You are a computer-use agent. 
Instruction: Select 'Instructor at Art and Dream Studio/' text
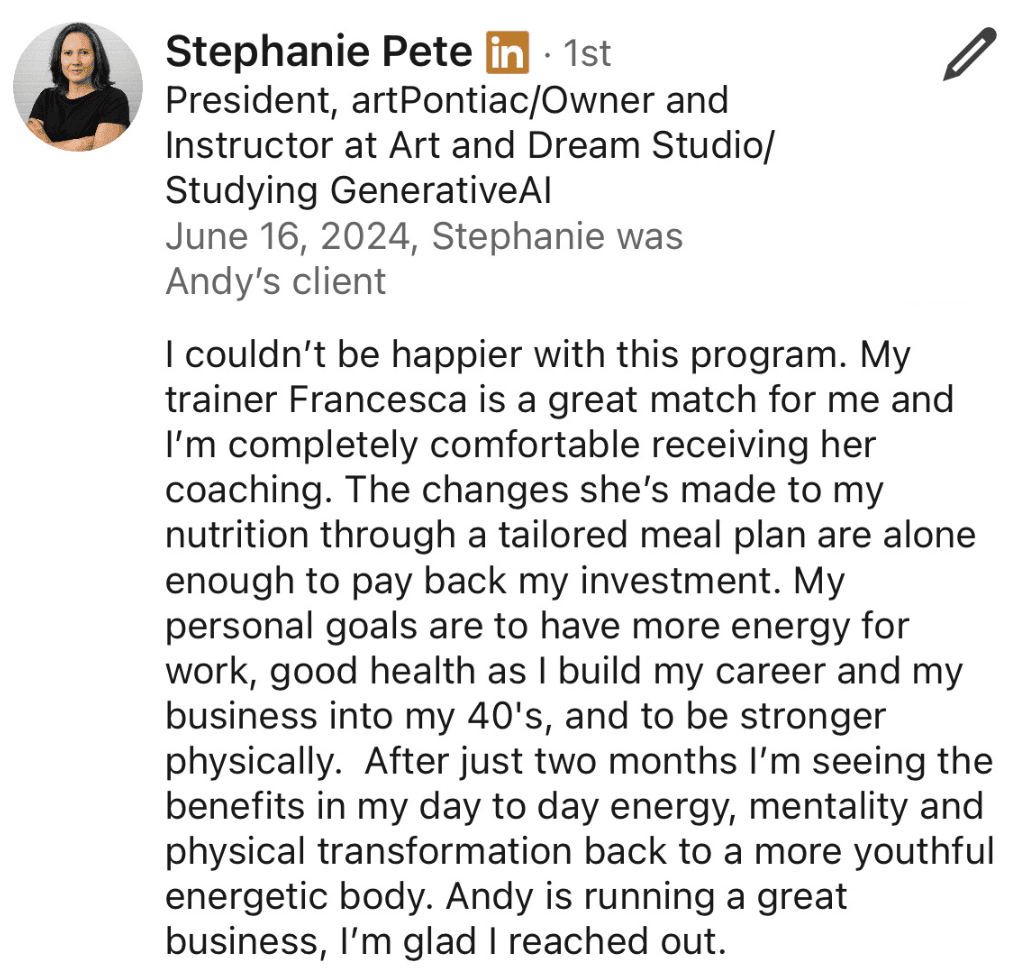[x=469, y=145]
